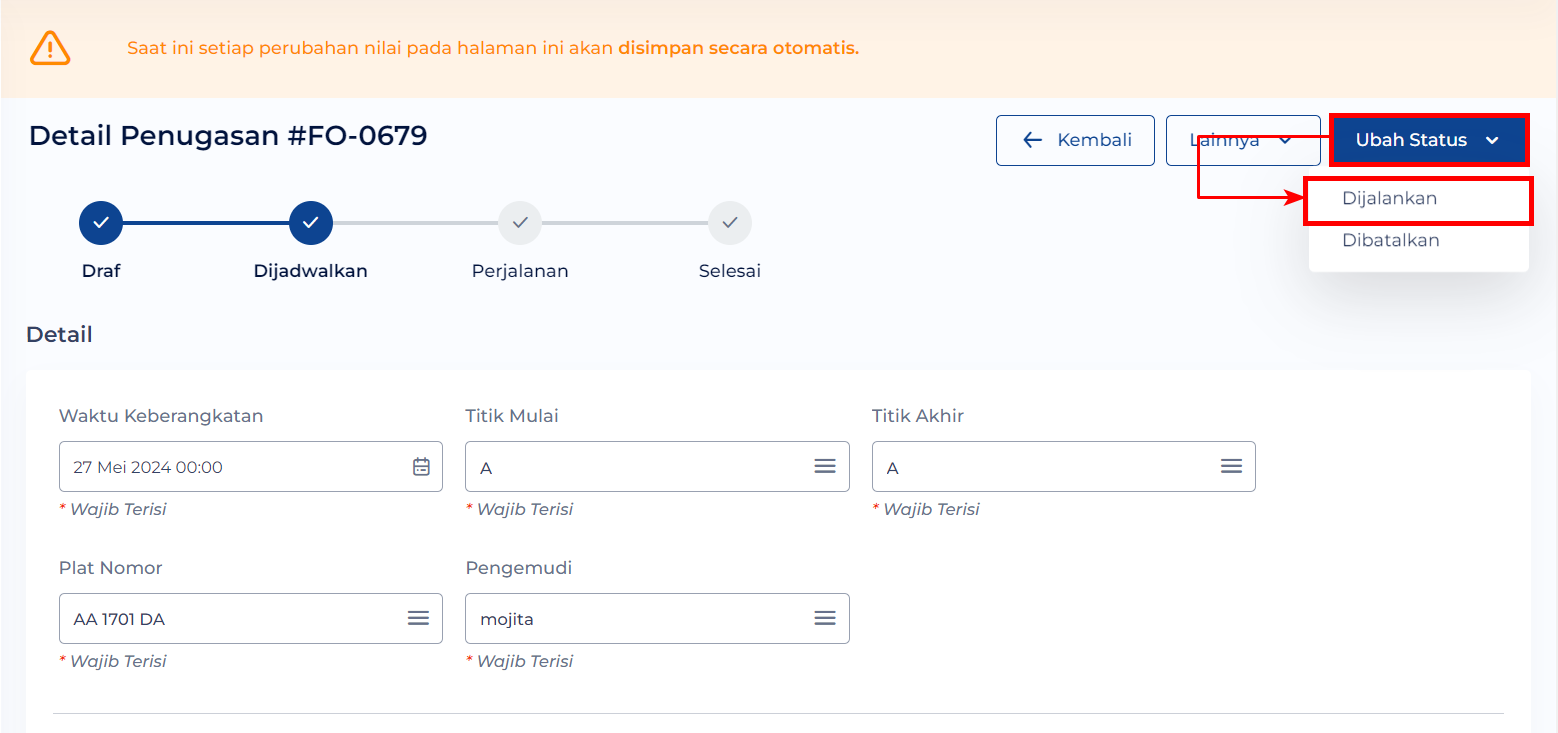The width and height of the screenshot is (1558, 733).
Task: Open the Plat Nomor dropdown field
Action: click(251, 619)
